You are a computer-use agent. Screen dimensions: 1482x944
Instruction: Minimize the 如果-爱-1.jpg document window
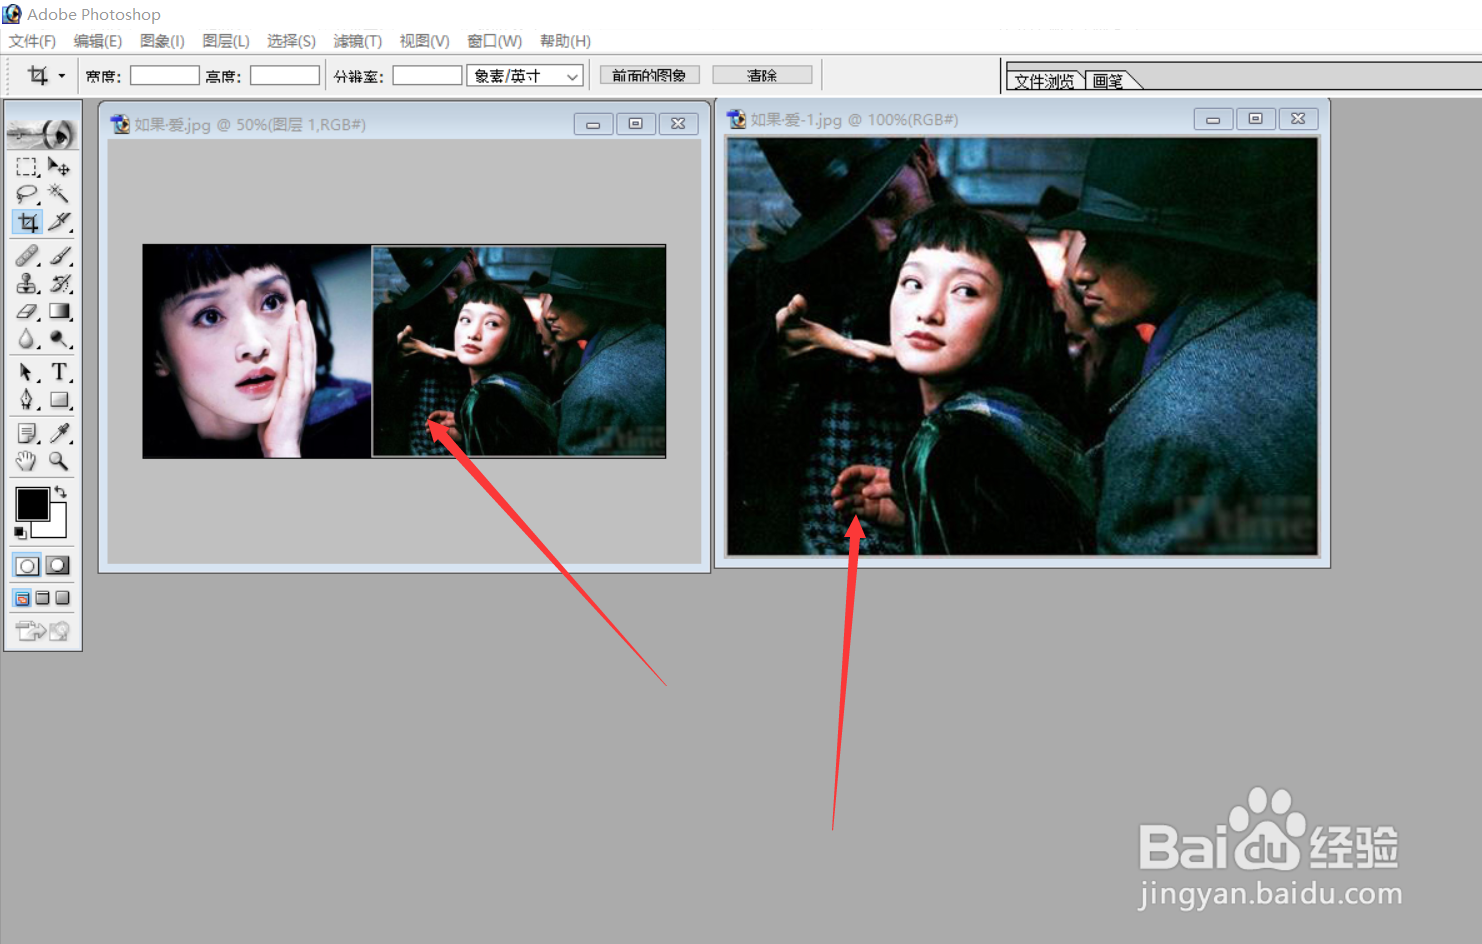click(x=1213, y=119)
